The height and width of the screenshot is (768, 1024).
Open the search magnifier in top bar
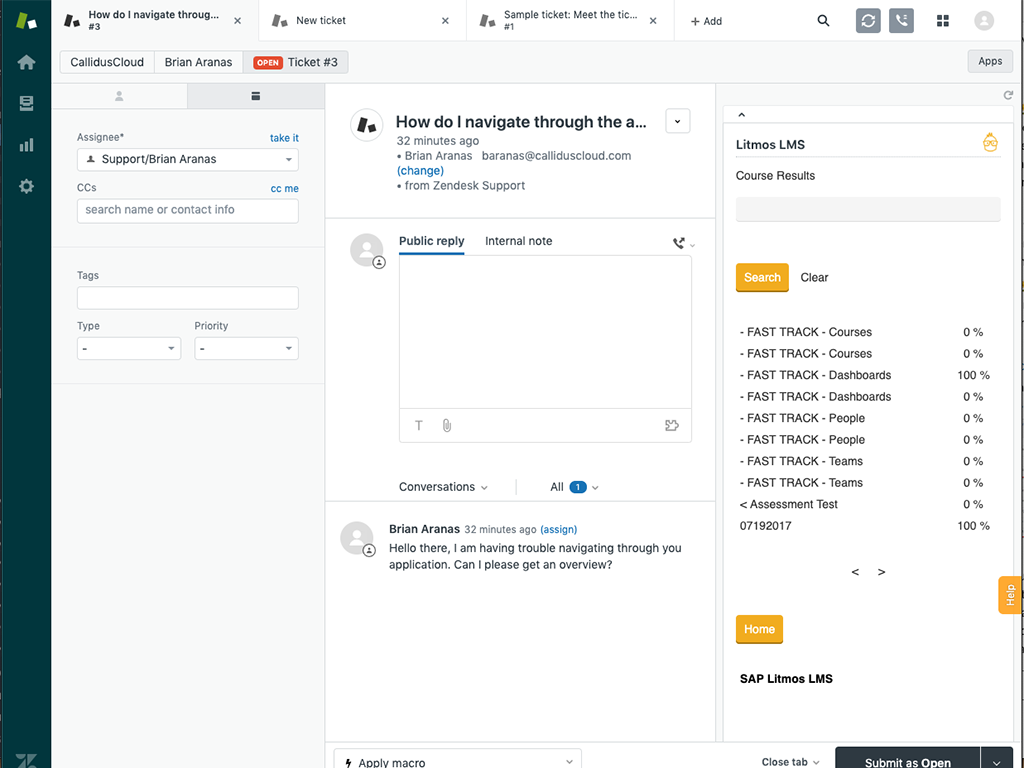click(824, 21)
